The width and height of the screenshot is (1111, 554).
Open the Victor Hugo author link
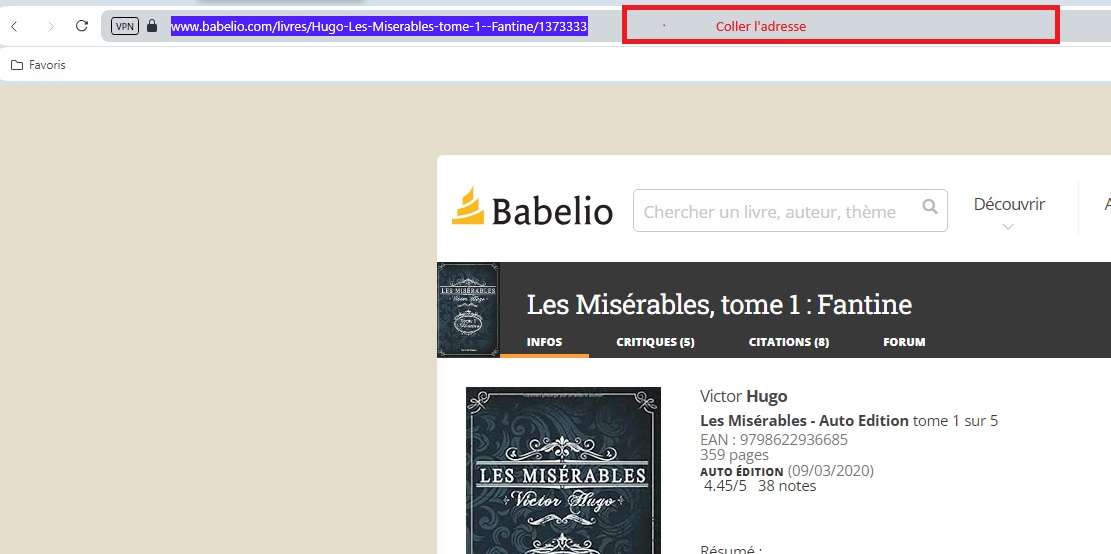(x=743, y=396)
